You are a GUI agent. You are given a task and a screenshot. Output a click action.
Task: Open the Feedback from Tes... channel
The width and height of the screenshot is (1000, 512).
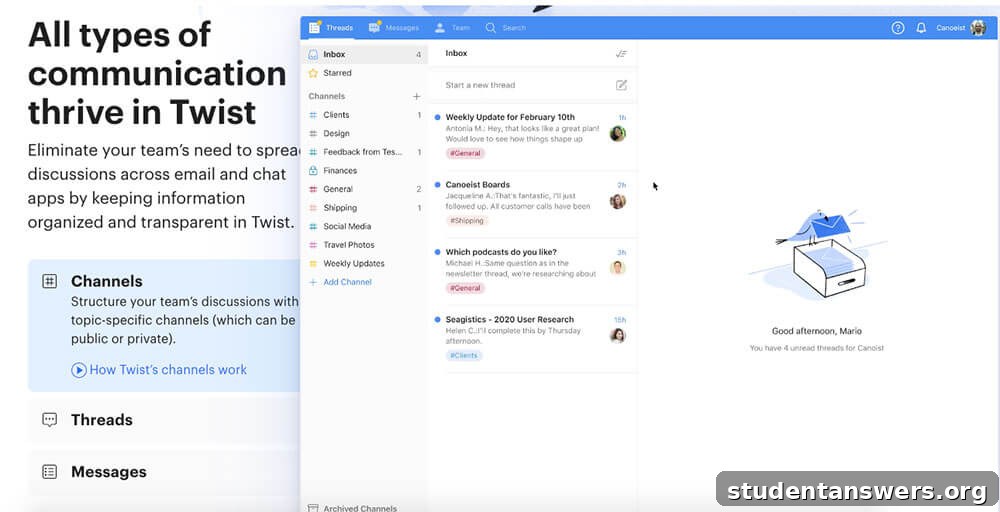(x=364, y=152)
